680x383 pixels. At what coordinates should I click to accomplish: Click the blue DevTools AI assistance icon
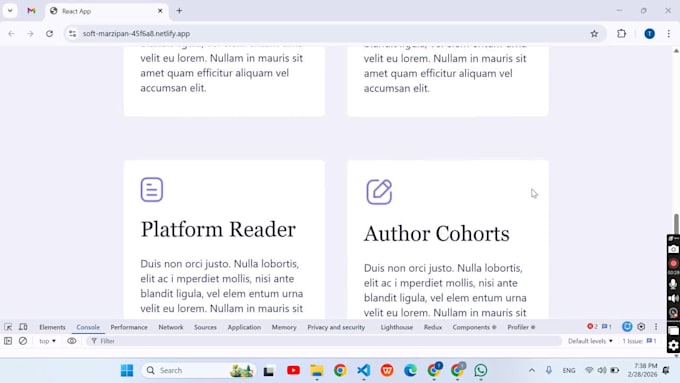coord(627,327)
